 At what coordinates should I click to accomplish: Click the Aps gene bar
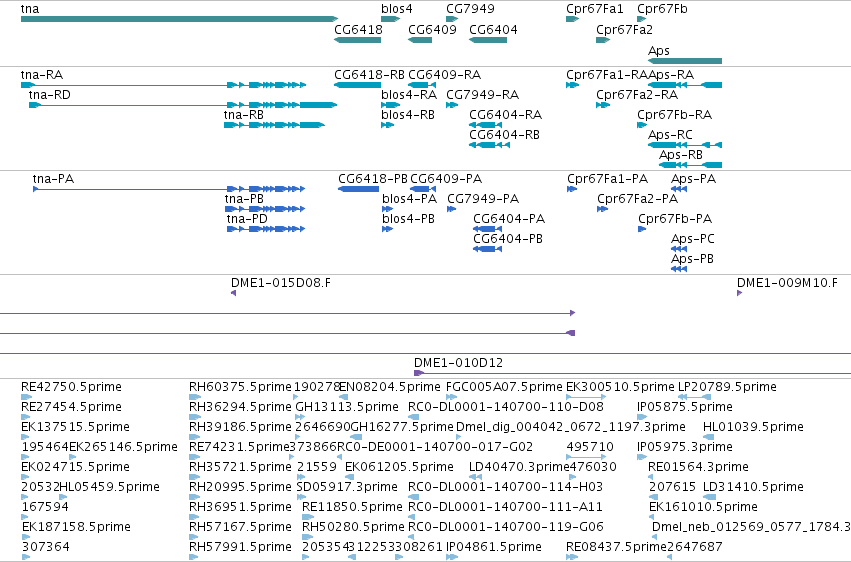point(685,61)
